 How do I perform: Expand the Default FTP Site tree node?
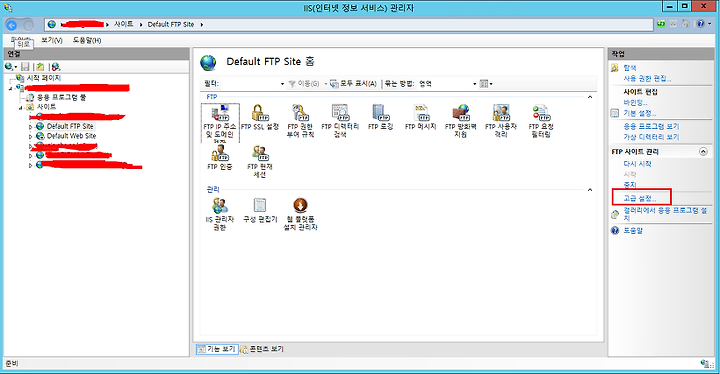coord(30,126)
